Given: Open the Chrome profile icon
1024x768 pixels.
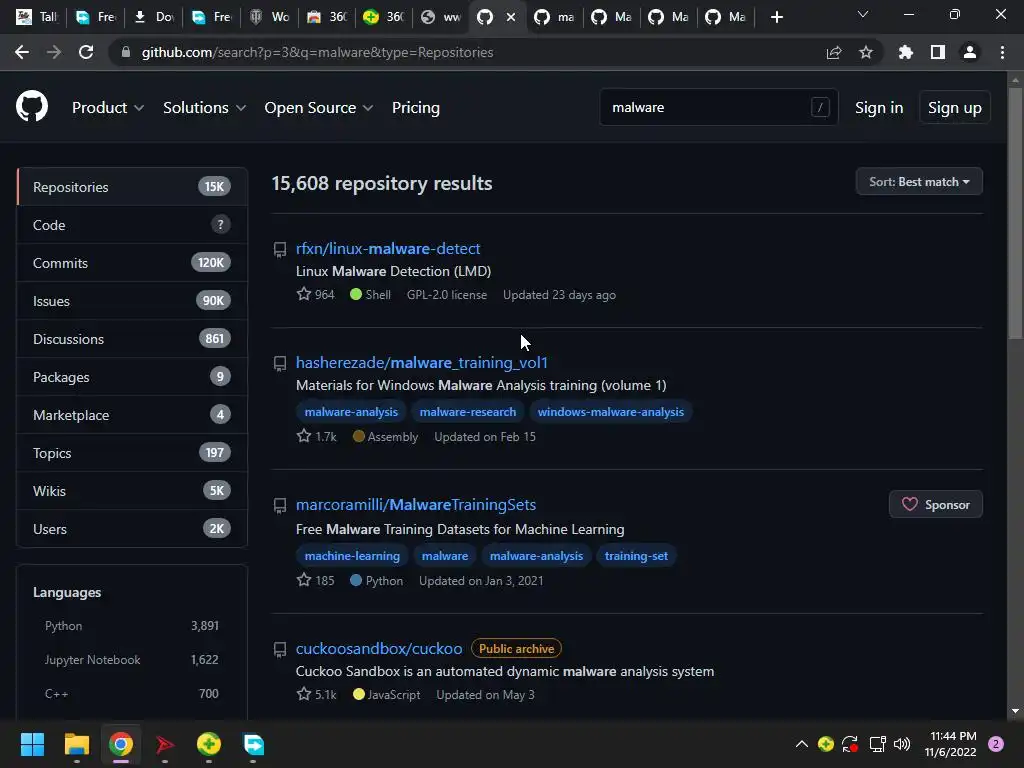Looking at the screenshot, I should 970,52.
